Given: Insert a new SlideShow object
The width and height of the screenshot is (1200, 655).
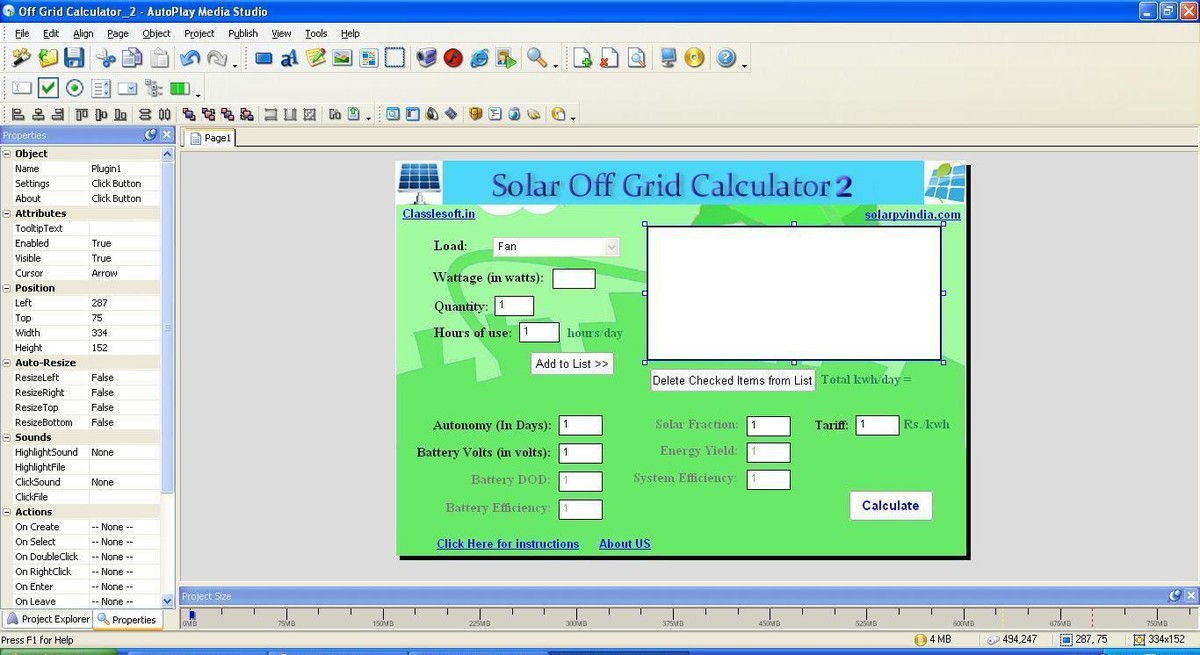Looking at the screenshot, I should pyautogui.click(x=506, y=58).
